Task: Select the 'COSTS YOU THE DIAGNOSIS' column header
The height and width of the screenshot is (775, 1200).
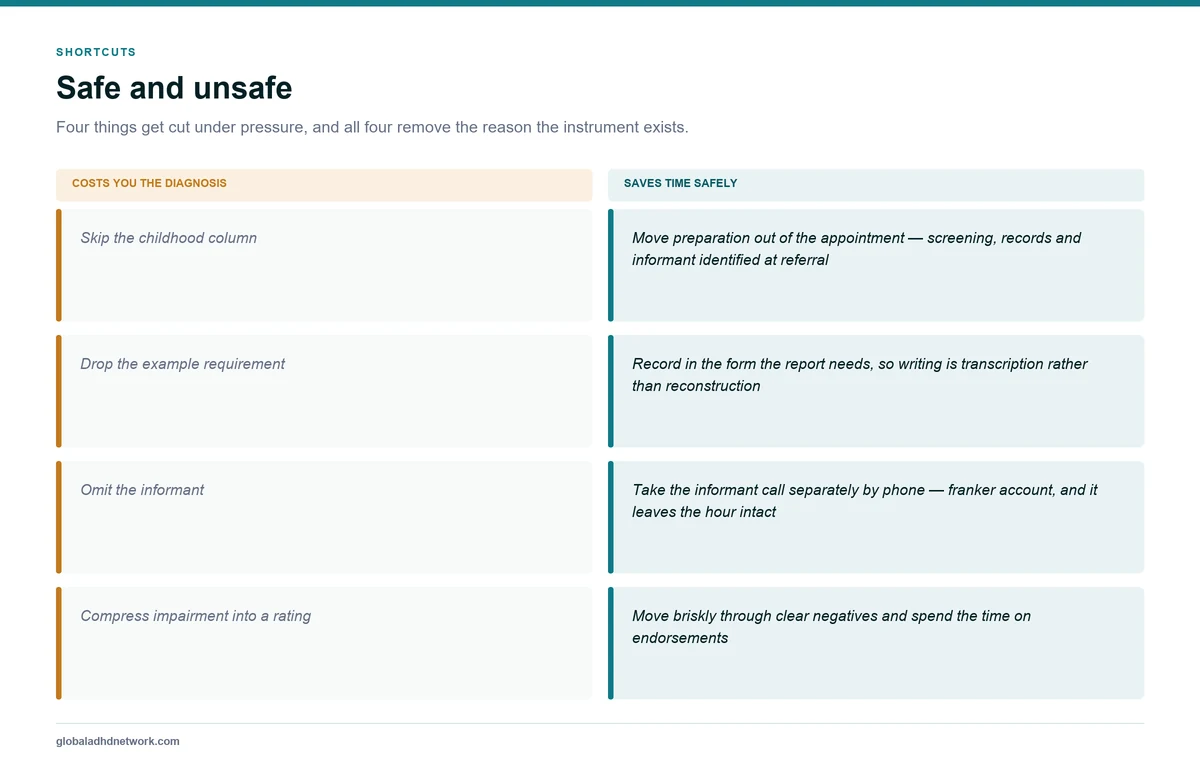Action: coord(324,185)
